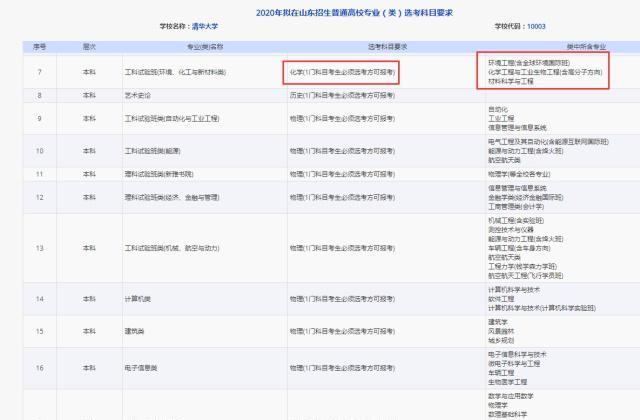Click 电气工程及其自动化(含能源互联网国际班) major
Screen dimensions: 640x420
[548, 142]
